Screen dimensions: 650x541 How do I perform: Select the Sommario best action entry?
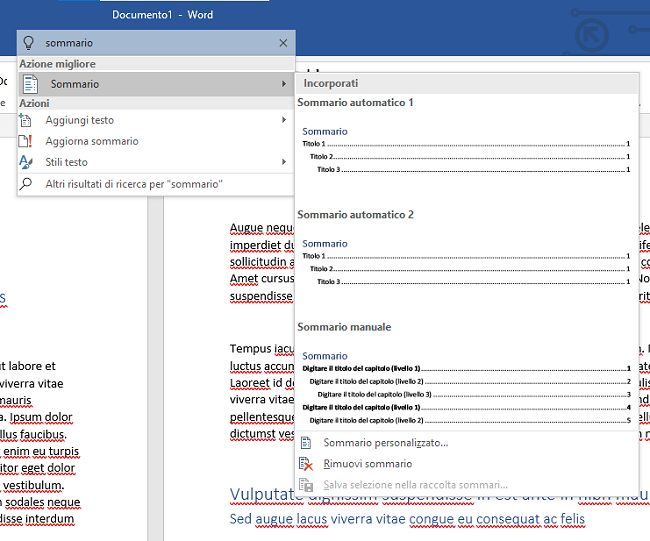pyautogui.click(x=156, y=84)
